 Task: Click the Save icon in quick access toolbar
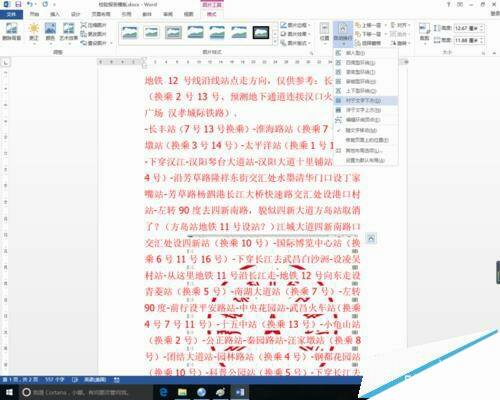(18, 4)
